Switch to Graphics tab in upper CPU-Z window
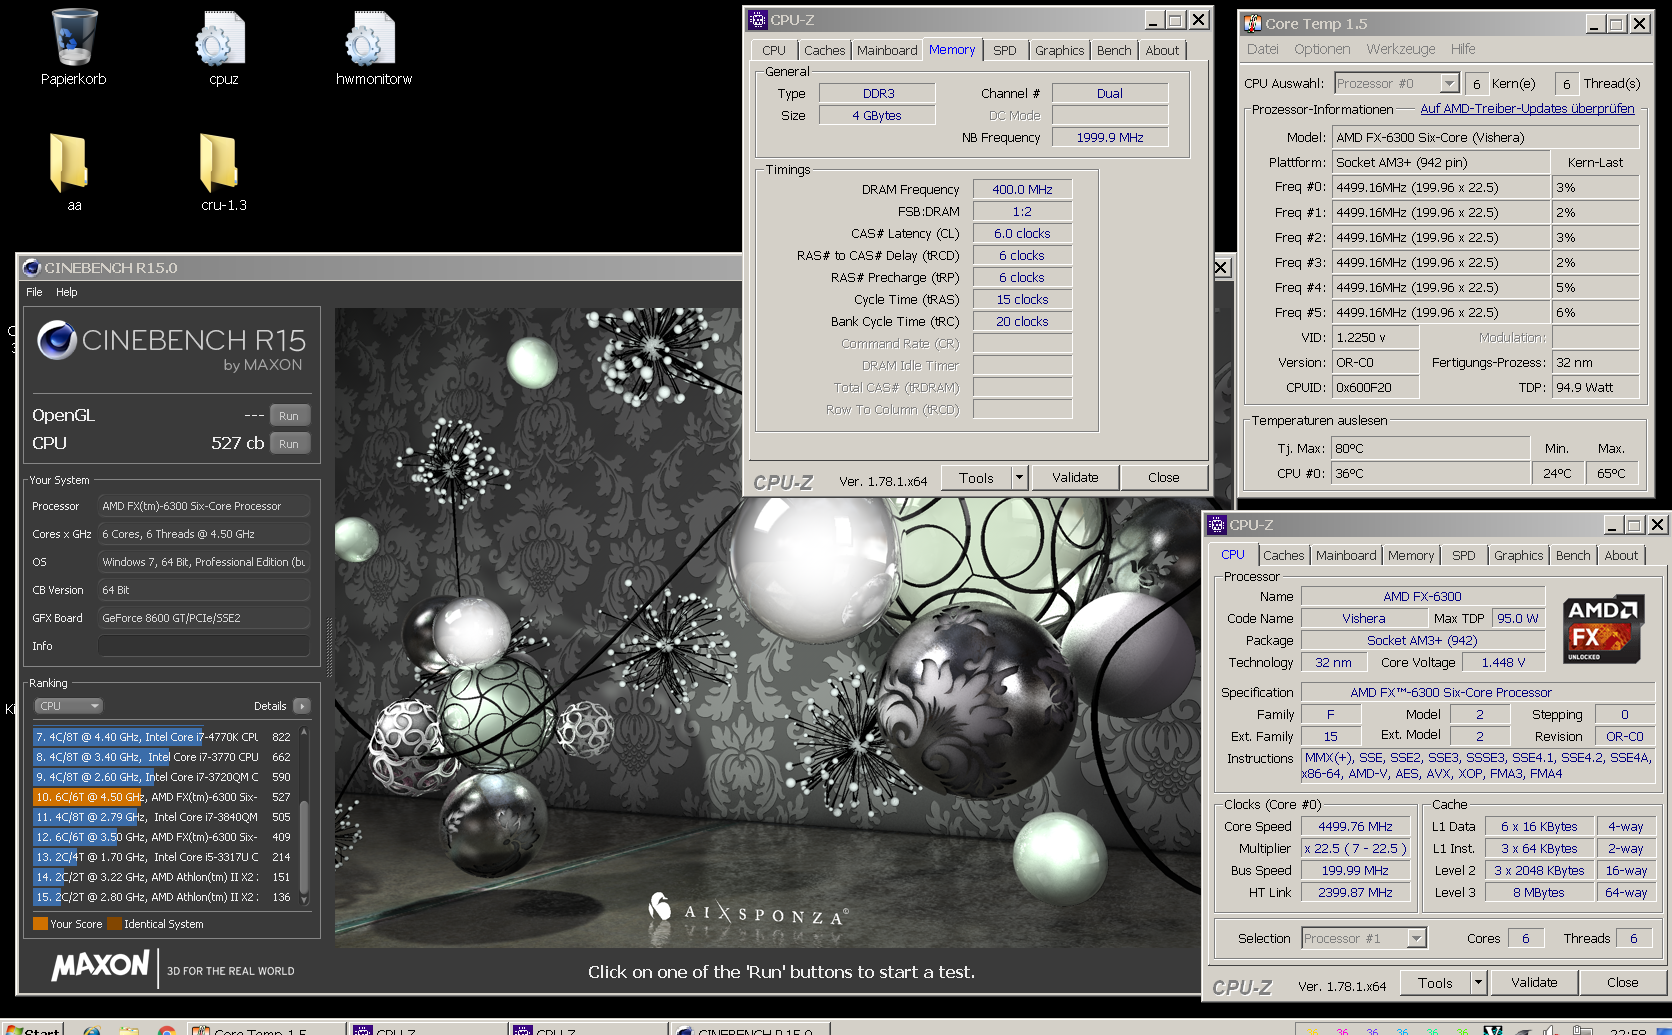The width and height of the screenshot is (1672, 1035). 1060,50
